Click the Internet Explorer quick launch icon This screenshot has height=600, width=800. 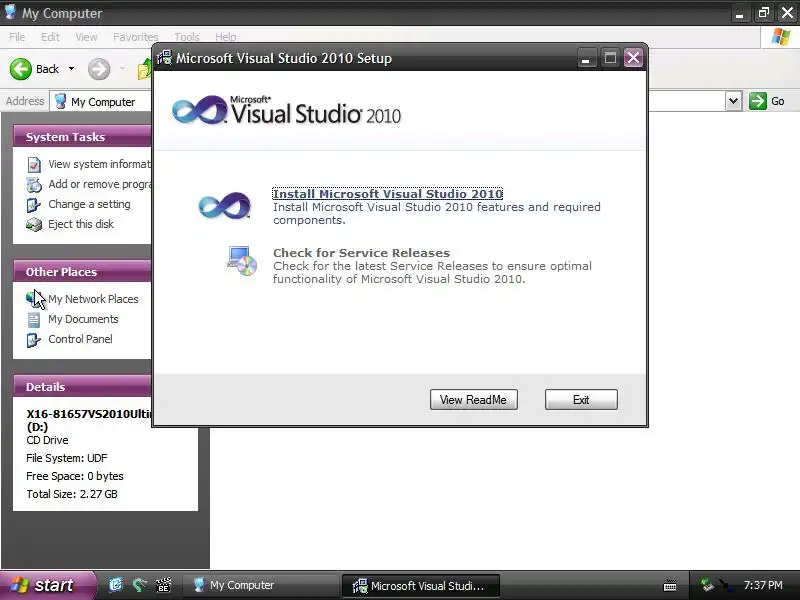coord(116,585)
